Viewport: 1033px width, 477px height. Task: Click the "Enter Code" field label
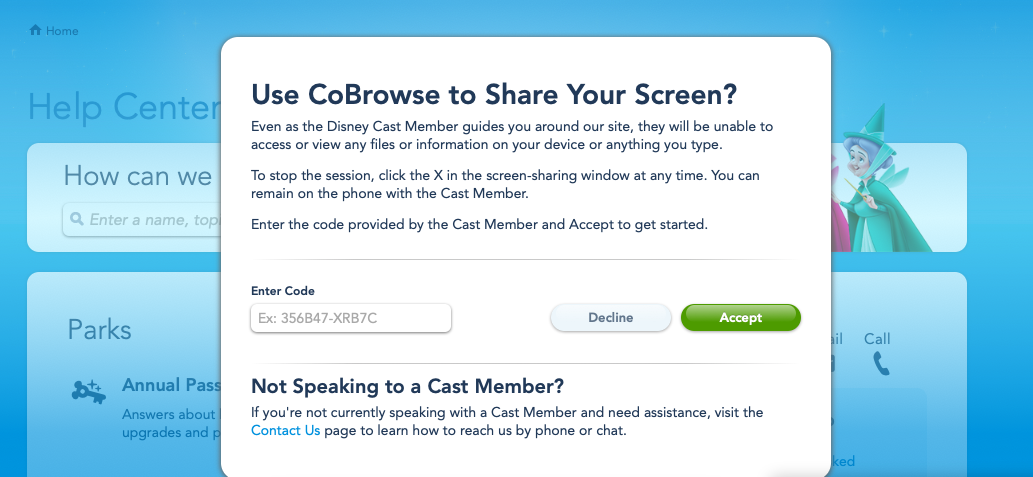[x=283, y=291]
